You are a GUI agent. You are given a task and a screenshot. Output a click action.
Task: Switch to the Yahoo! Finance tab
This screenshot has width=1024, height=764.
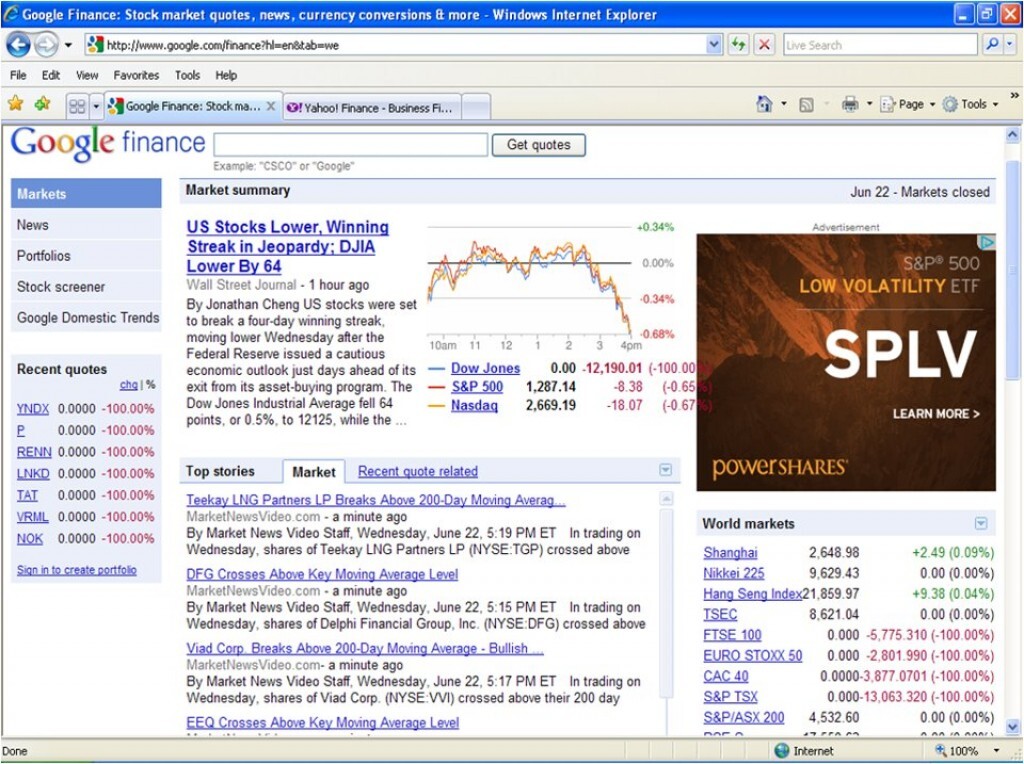tap(372, 107)
